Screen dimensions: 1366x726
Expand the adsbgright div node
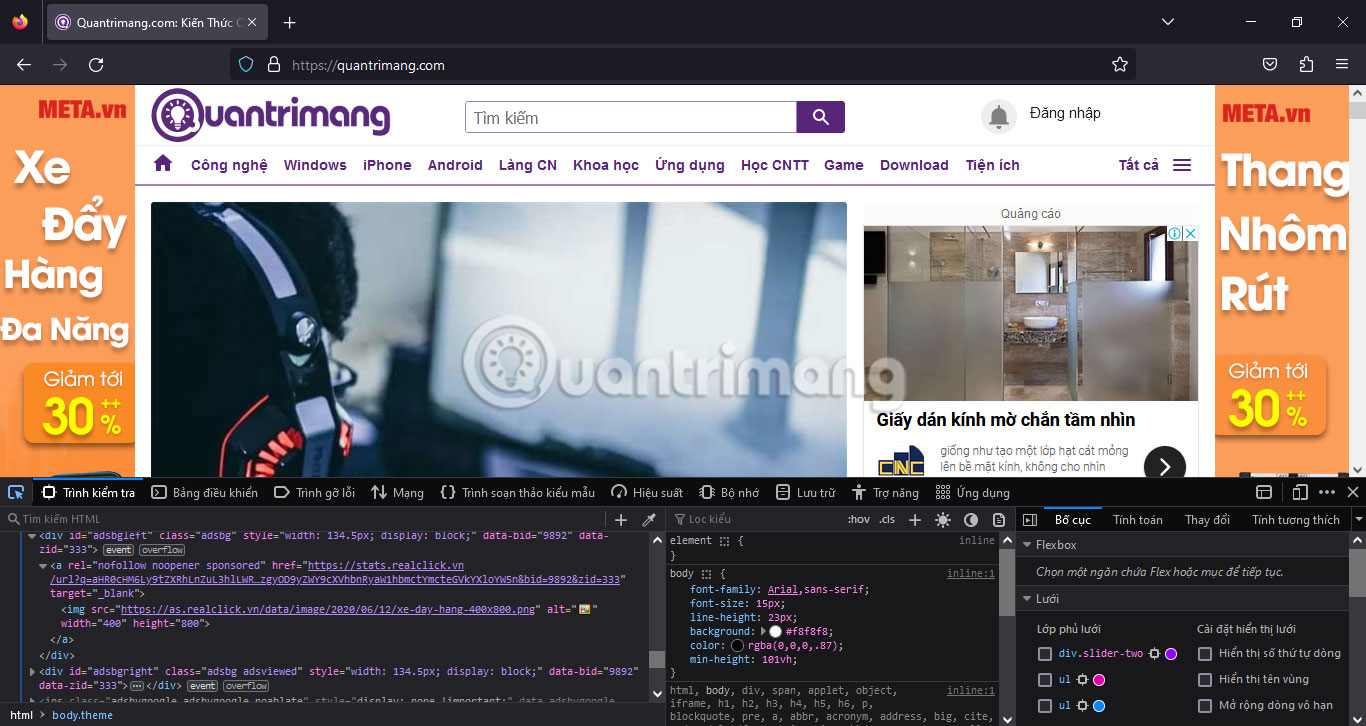click(31, 671)
